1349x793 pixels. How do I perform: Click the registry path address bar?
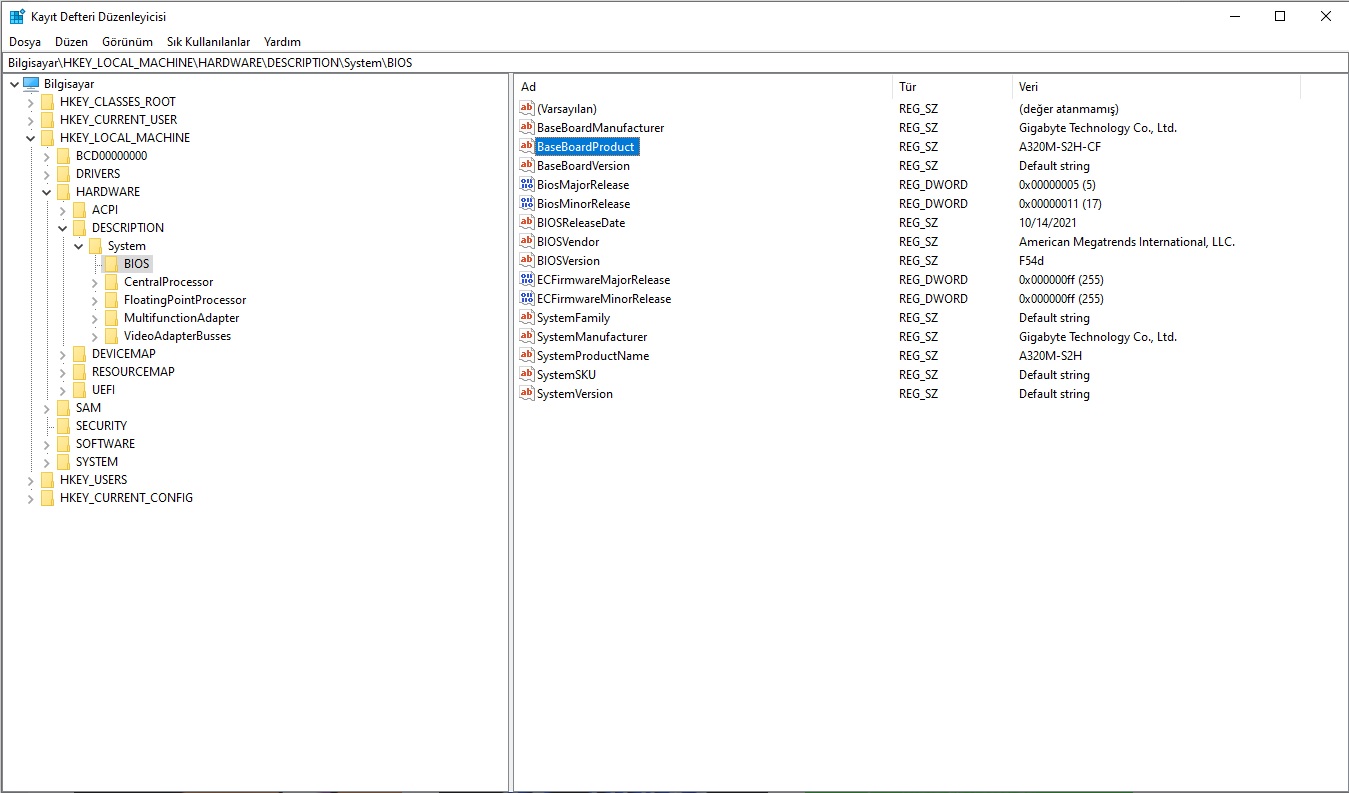(674, 62)
